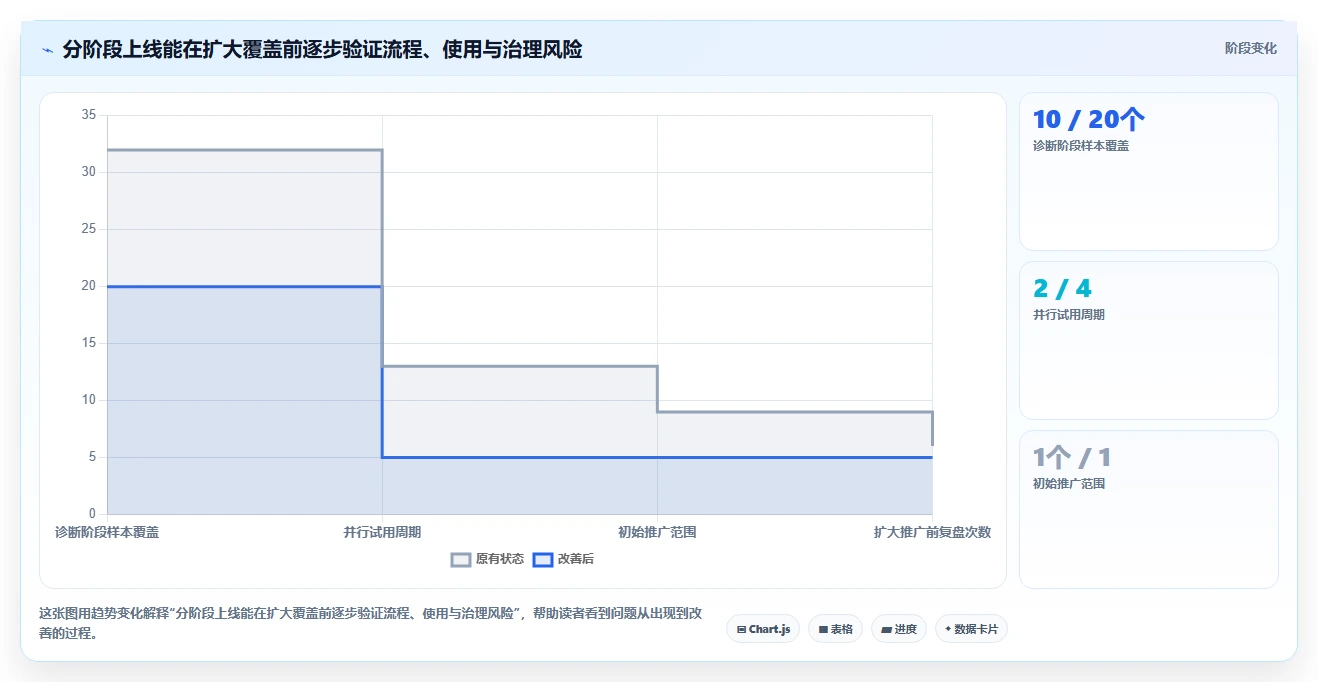Open the 10 / 20个 stat card

click(1148, 171)
